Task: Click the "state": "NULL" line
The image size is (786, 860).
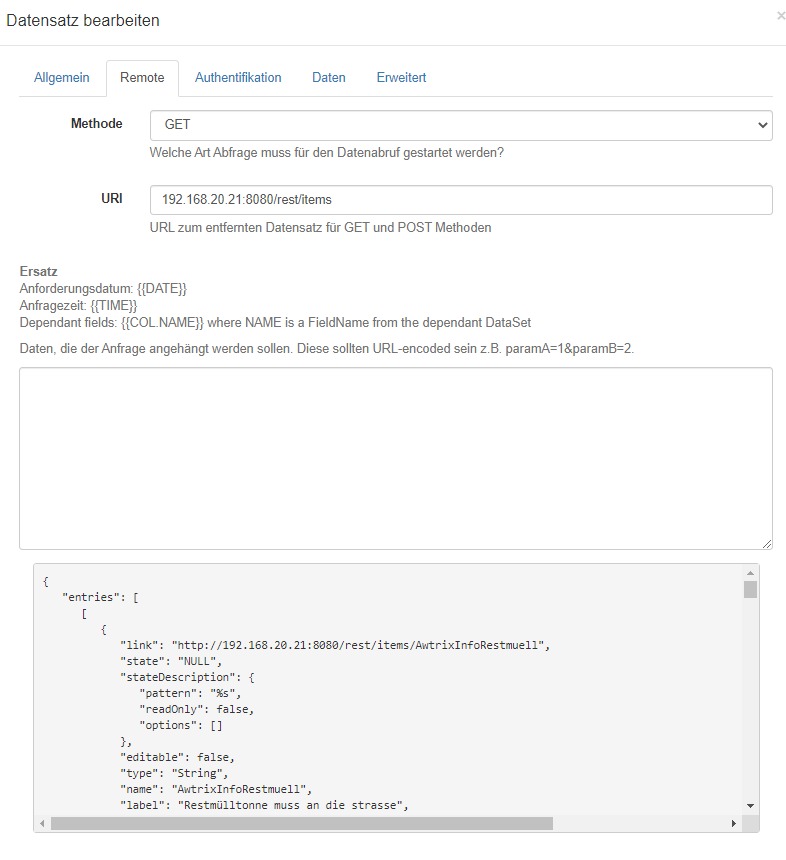Action: (x=171, y=661)
